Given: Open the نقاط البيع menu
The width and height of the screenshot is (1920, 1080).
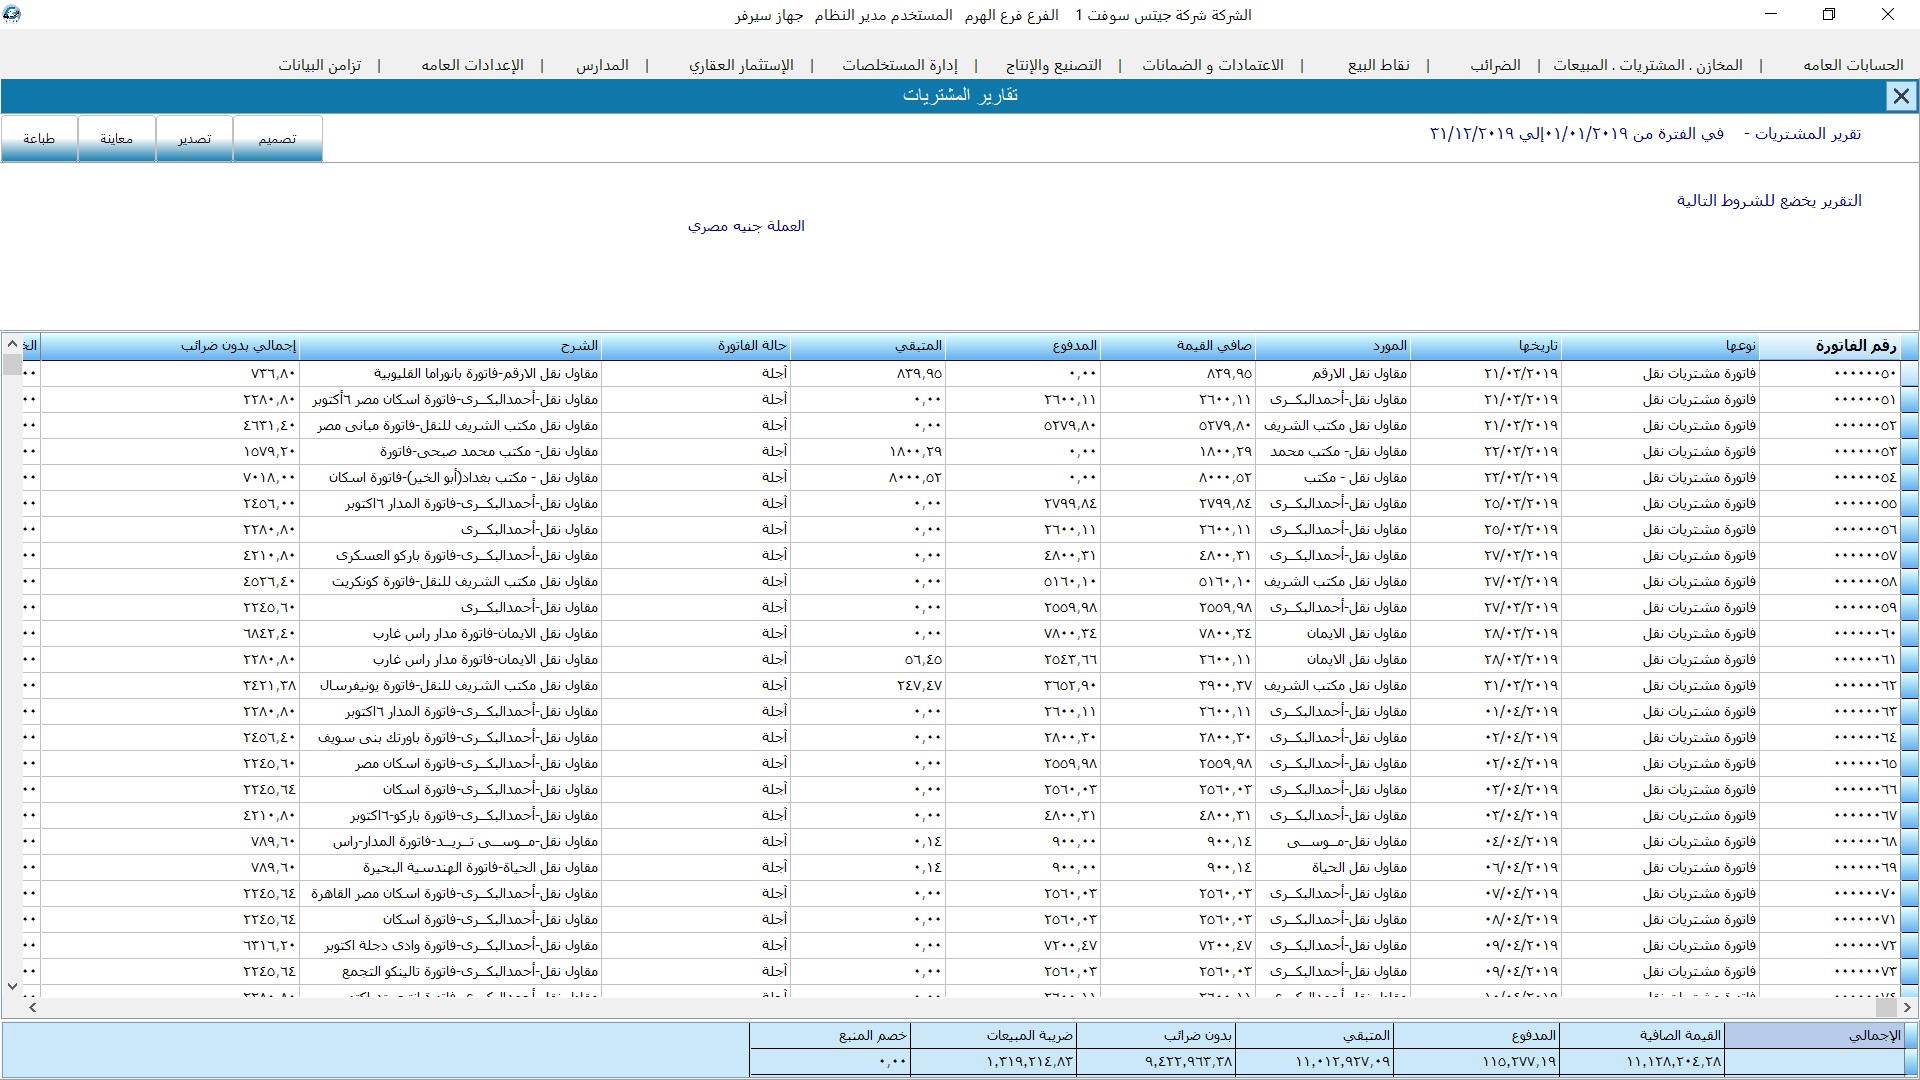Looking at the screenshot, I should click(x=1378, y=65).
